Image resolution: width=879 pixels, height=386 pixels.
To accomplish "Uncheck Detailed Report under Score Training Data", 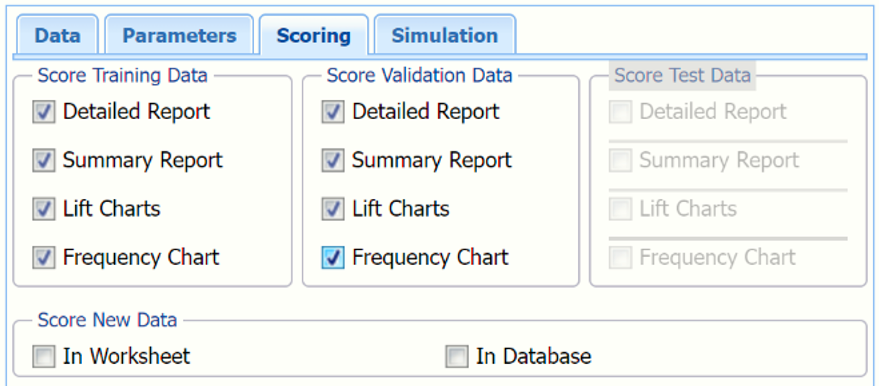I will pyautogui.click(x=44, y=112).
